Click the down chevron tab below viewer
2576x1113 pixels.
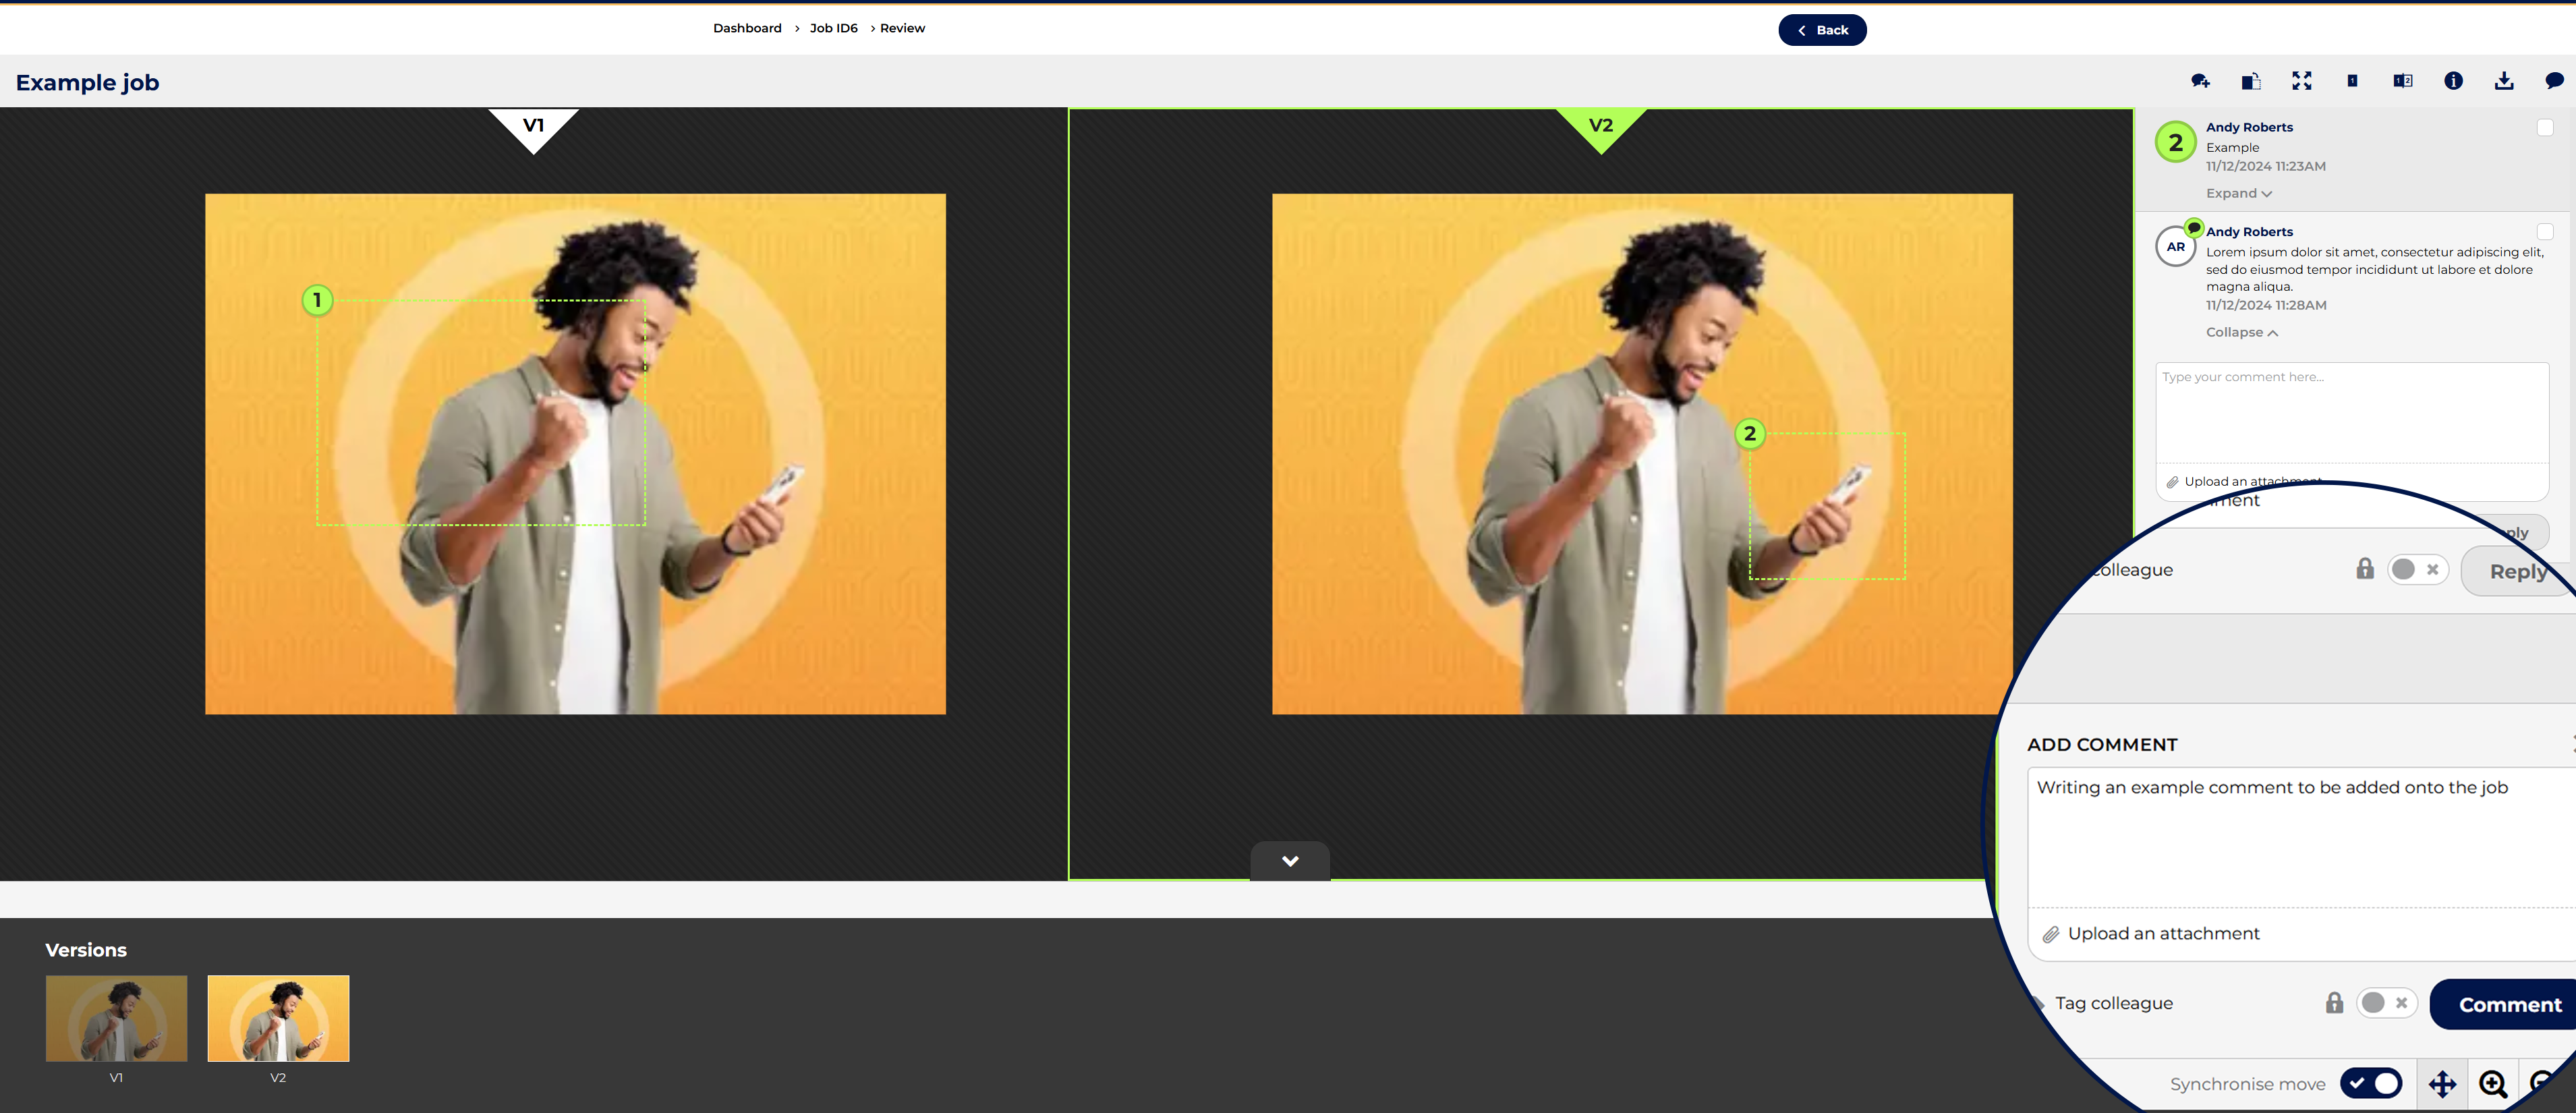(1290, 861)
